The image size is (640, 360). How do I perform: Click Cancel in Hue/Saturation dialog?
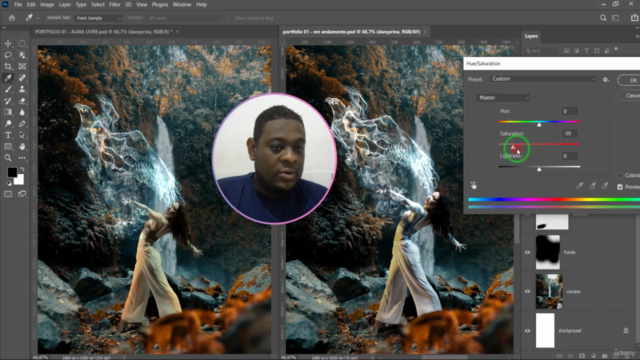coord(629,96)
